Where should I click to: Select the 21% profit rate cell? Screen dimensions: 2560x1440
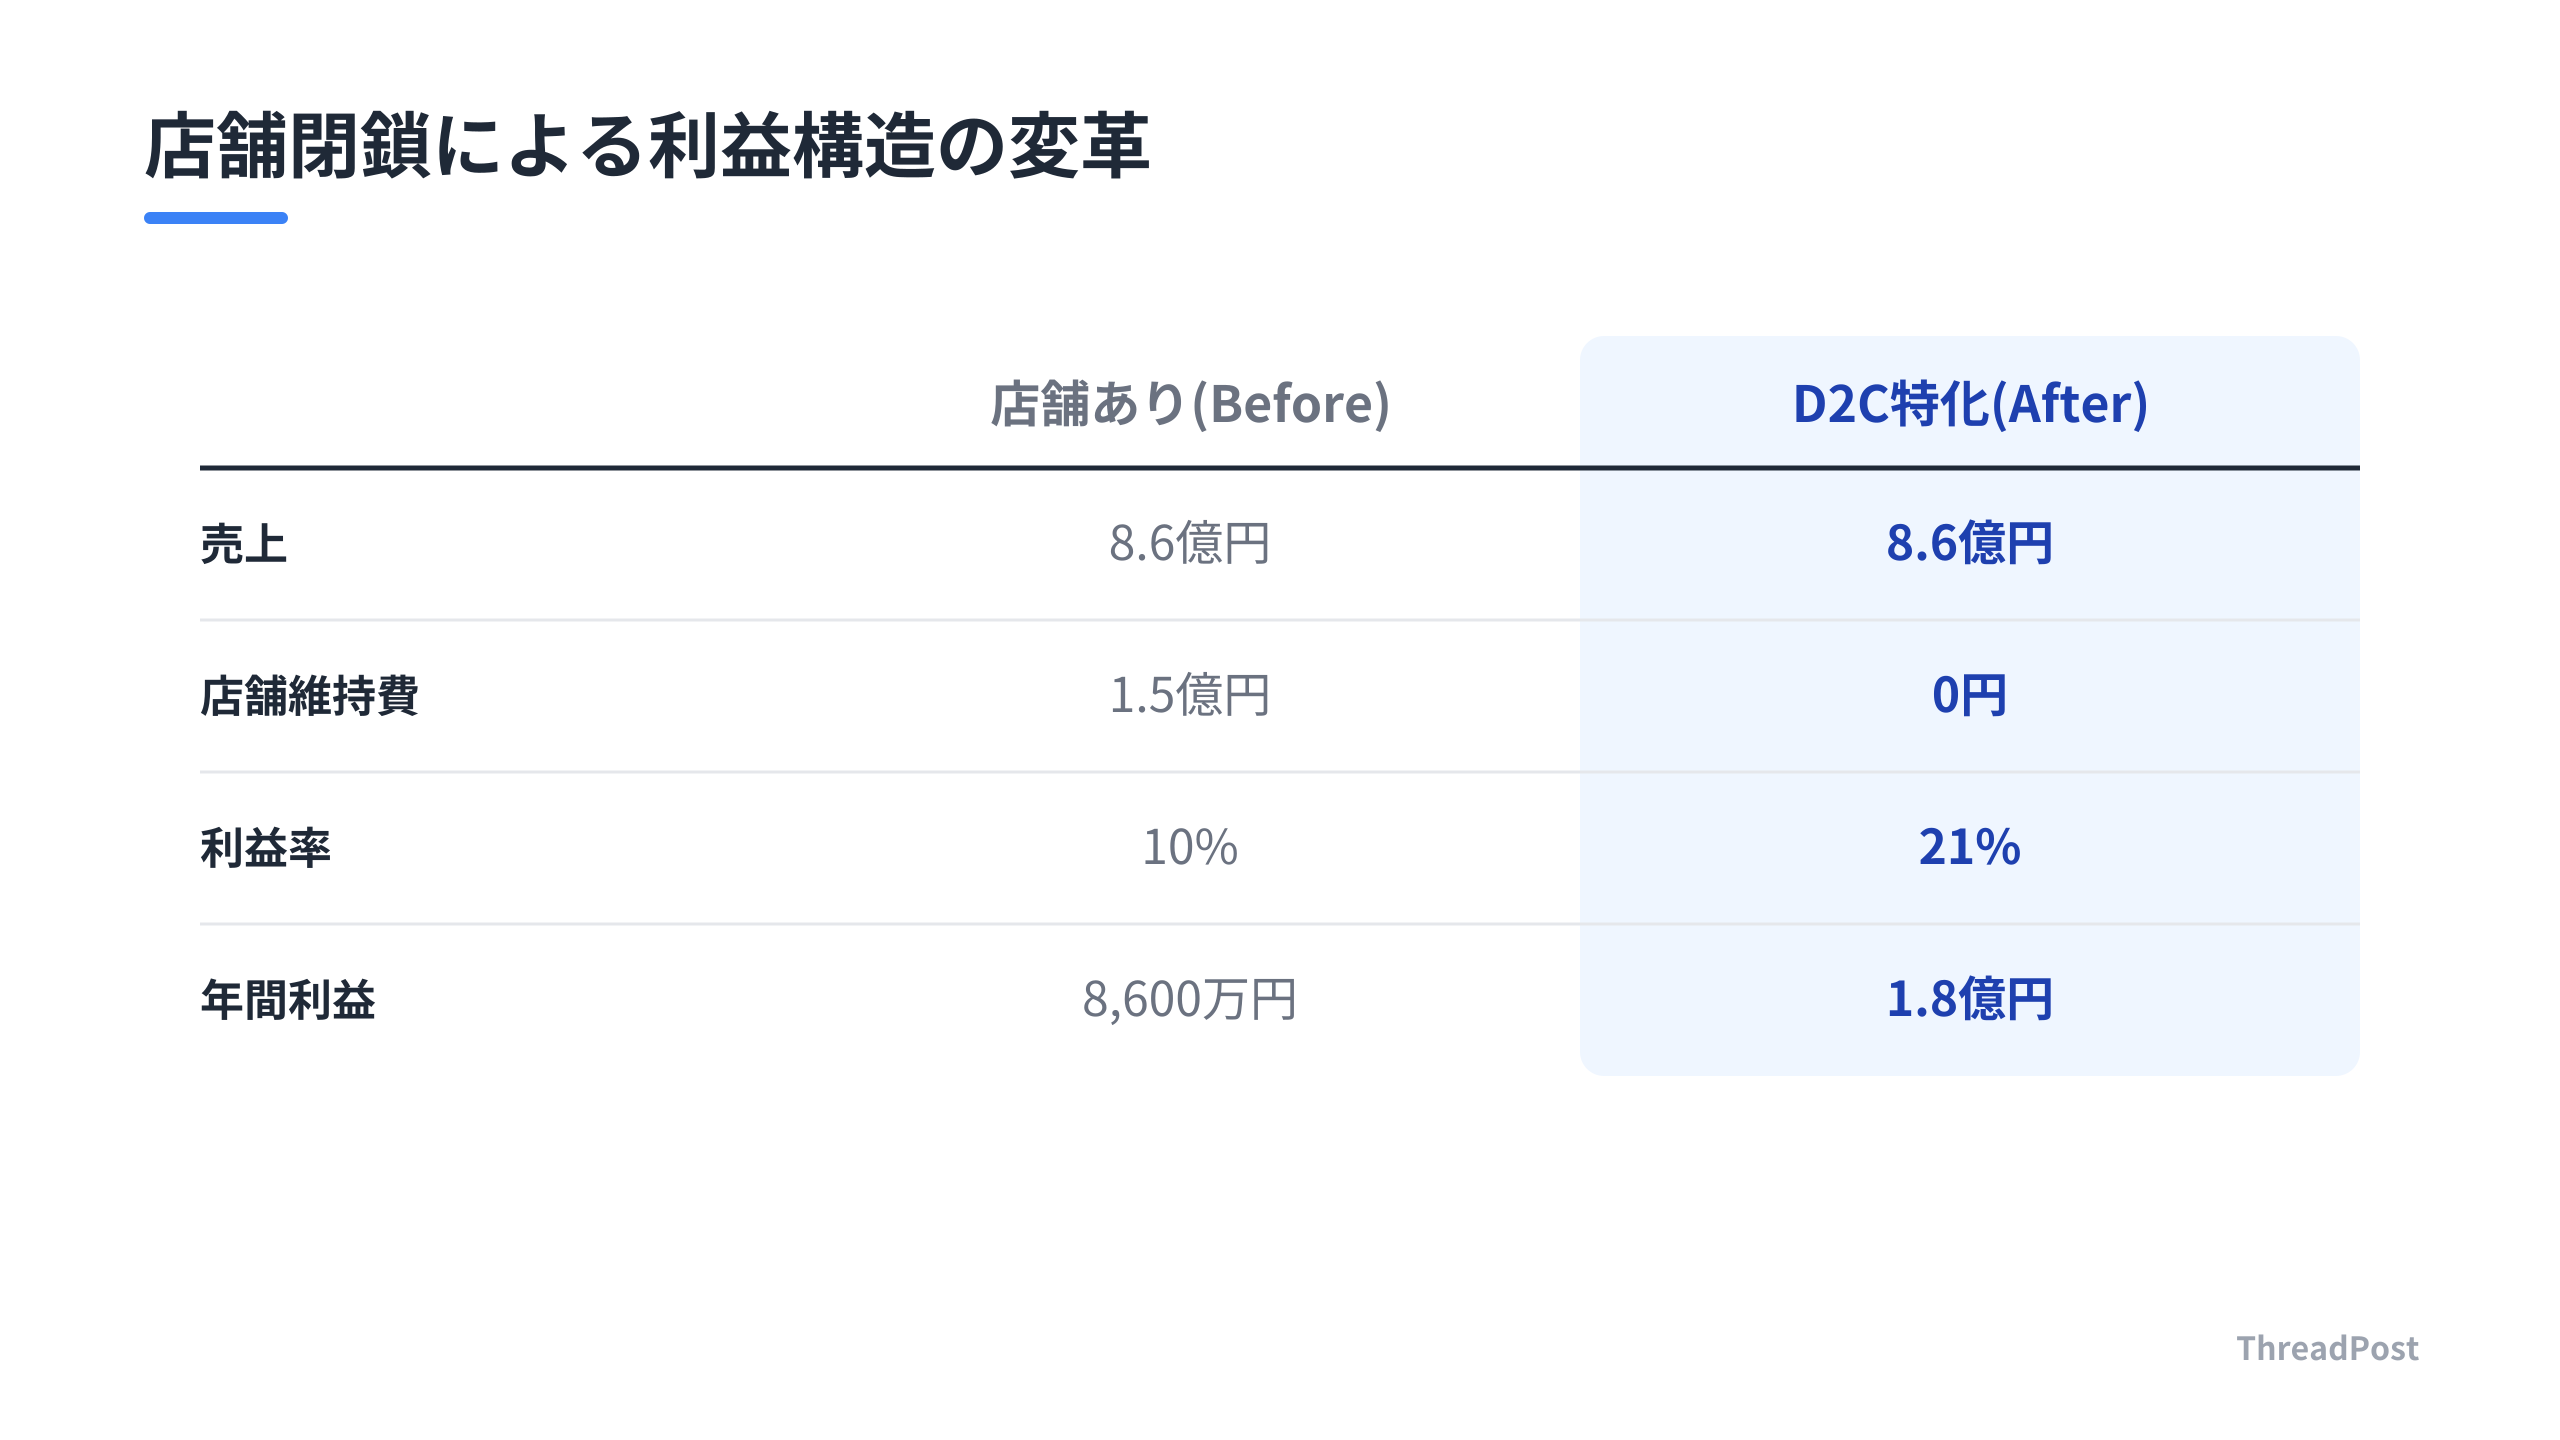[x=1970, y=848]
